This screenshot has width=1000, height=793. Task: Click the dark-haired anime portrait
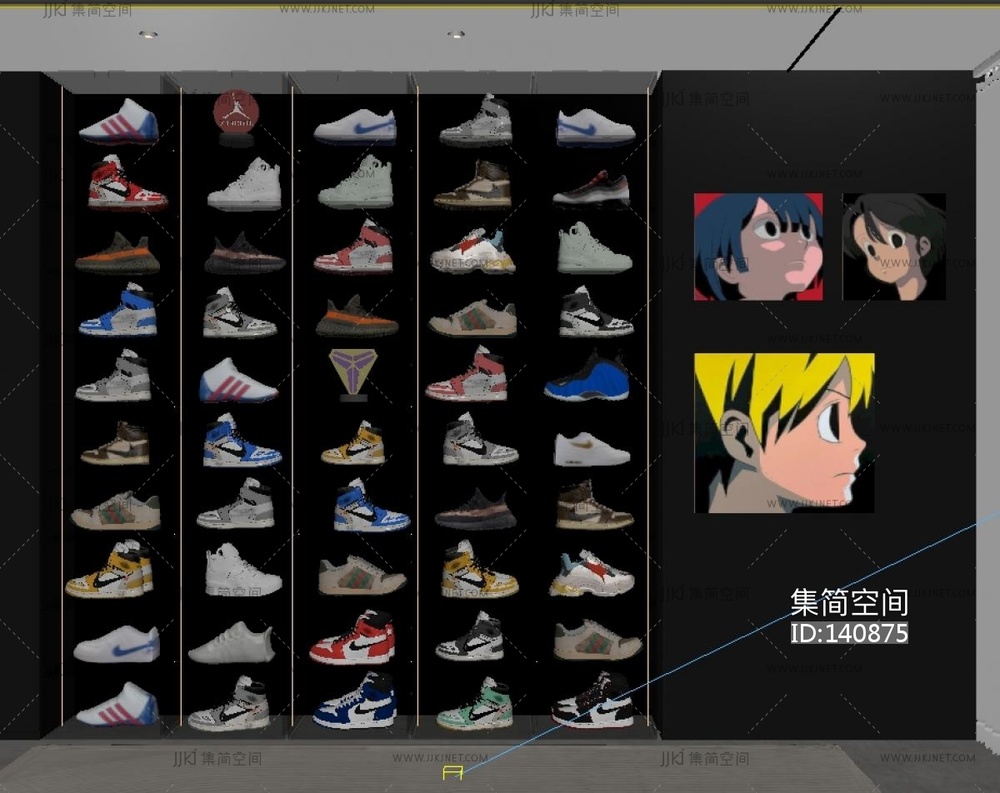click(x=893, y=247)
